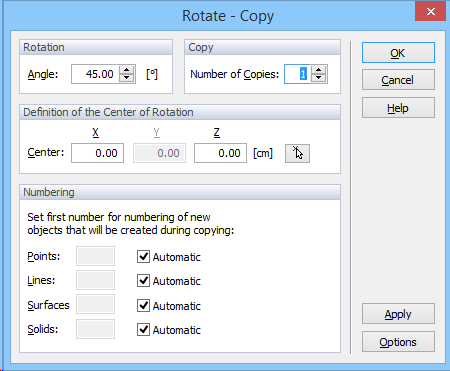
Task: Close the Rotate - Copy dialog
Action: [430, 12]
